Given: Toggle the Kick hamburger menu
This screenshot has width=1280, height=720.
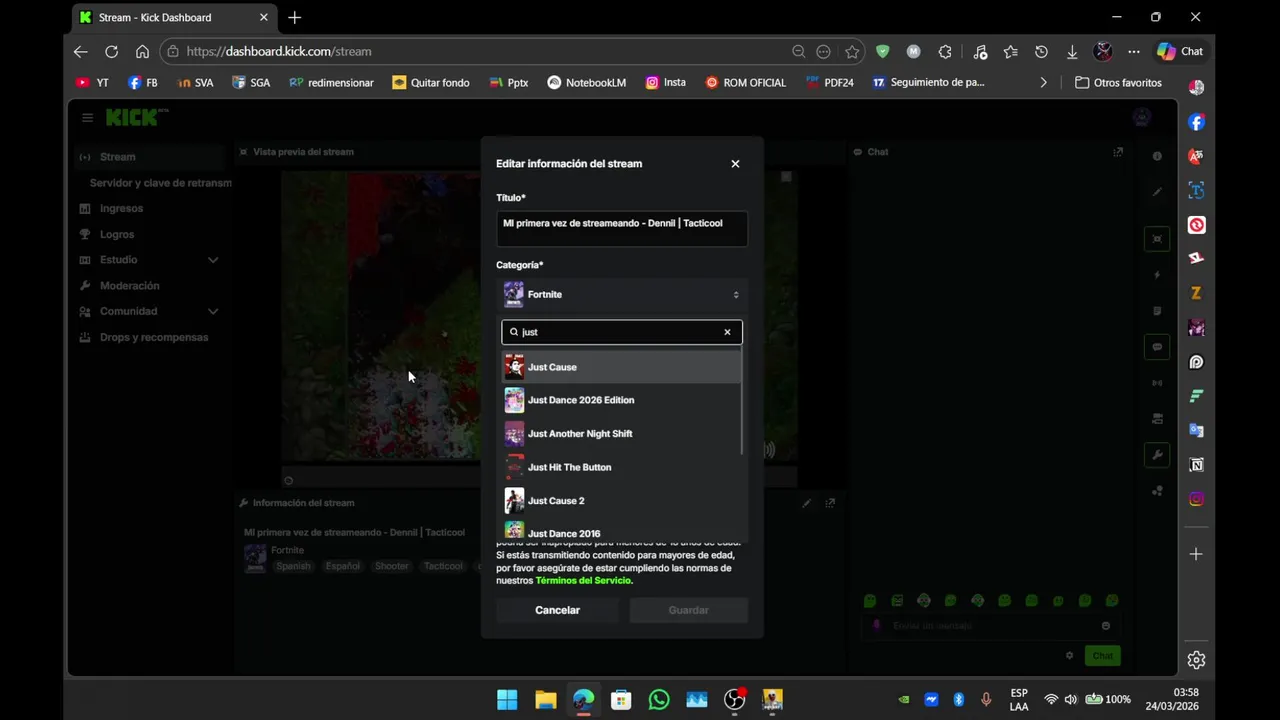Looking at the screenshot, I should [x=87, y=118].
